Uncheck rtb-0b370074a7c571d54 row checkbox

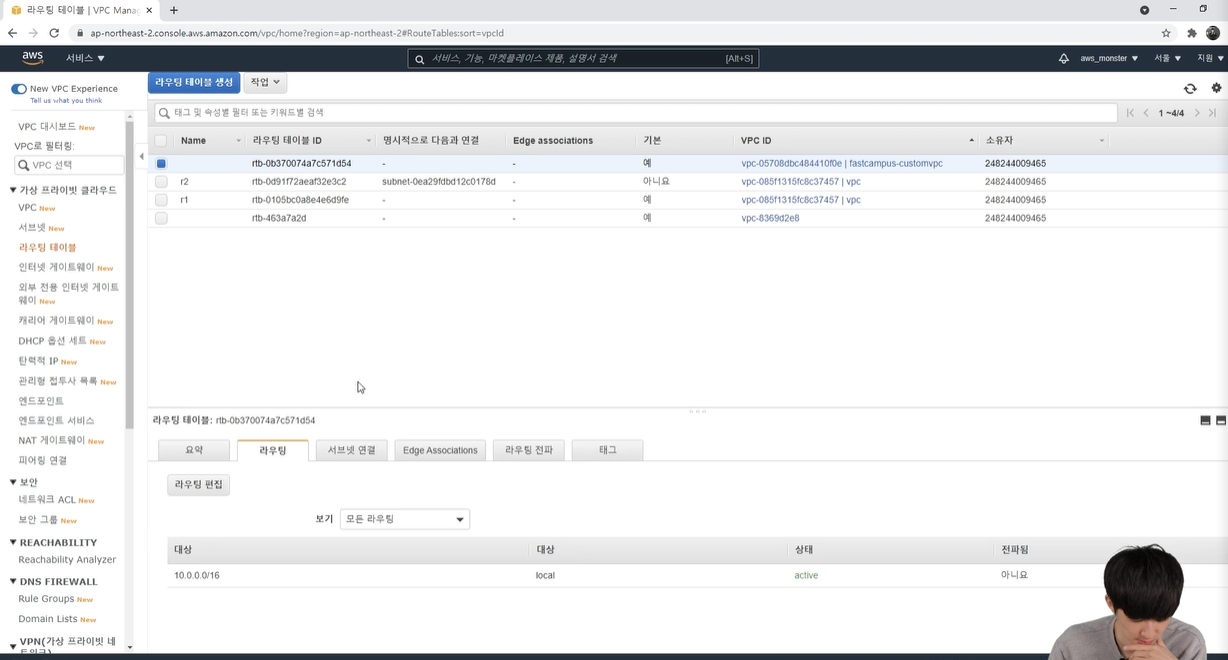(x=161, y=163)
